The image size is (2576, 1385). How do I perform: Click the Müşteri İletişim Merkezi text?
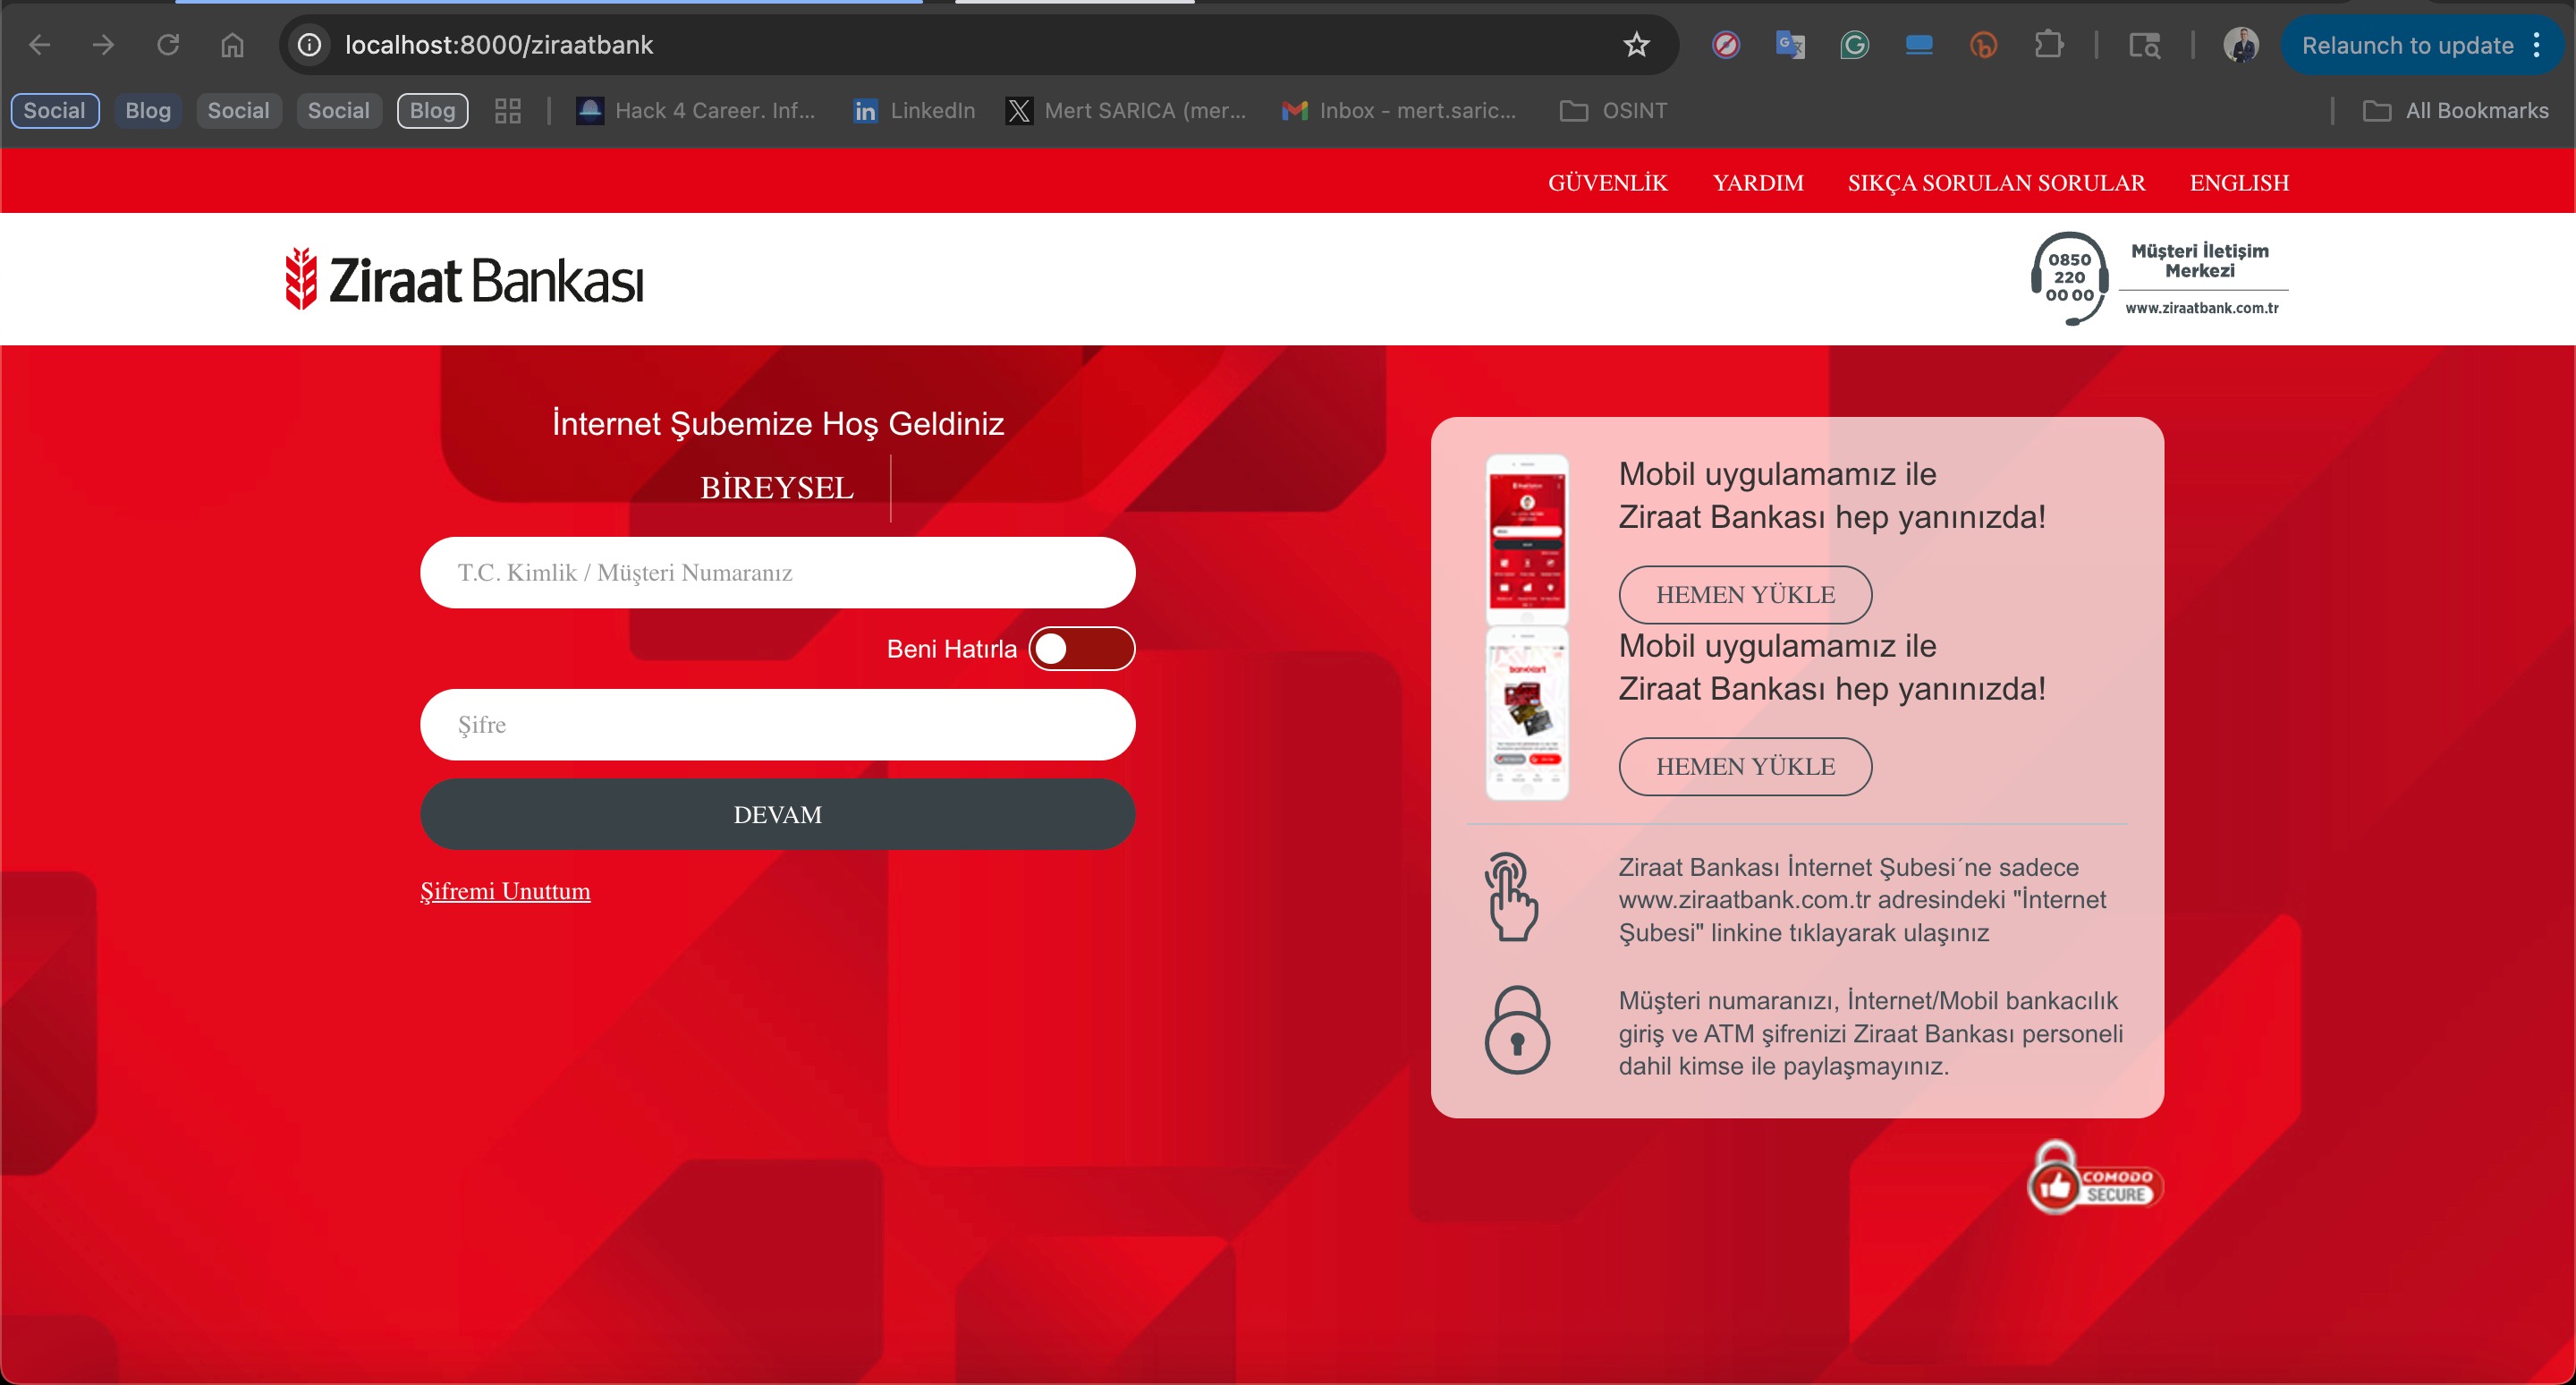(2199, 260)
